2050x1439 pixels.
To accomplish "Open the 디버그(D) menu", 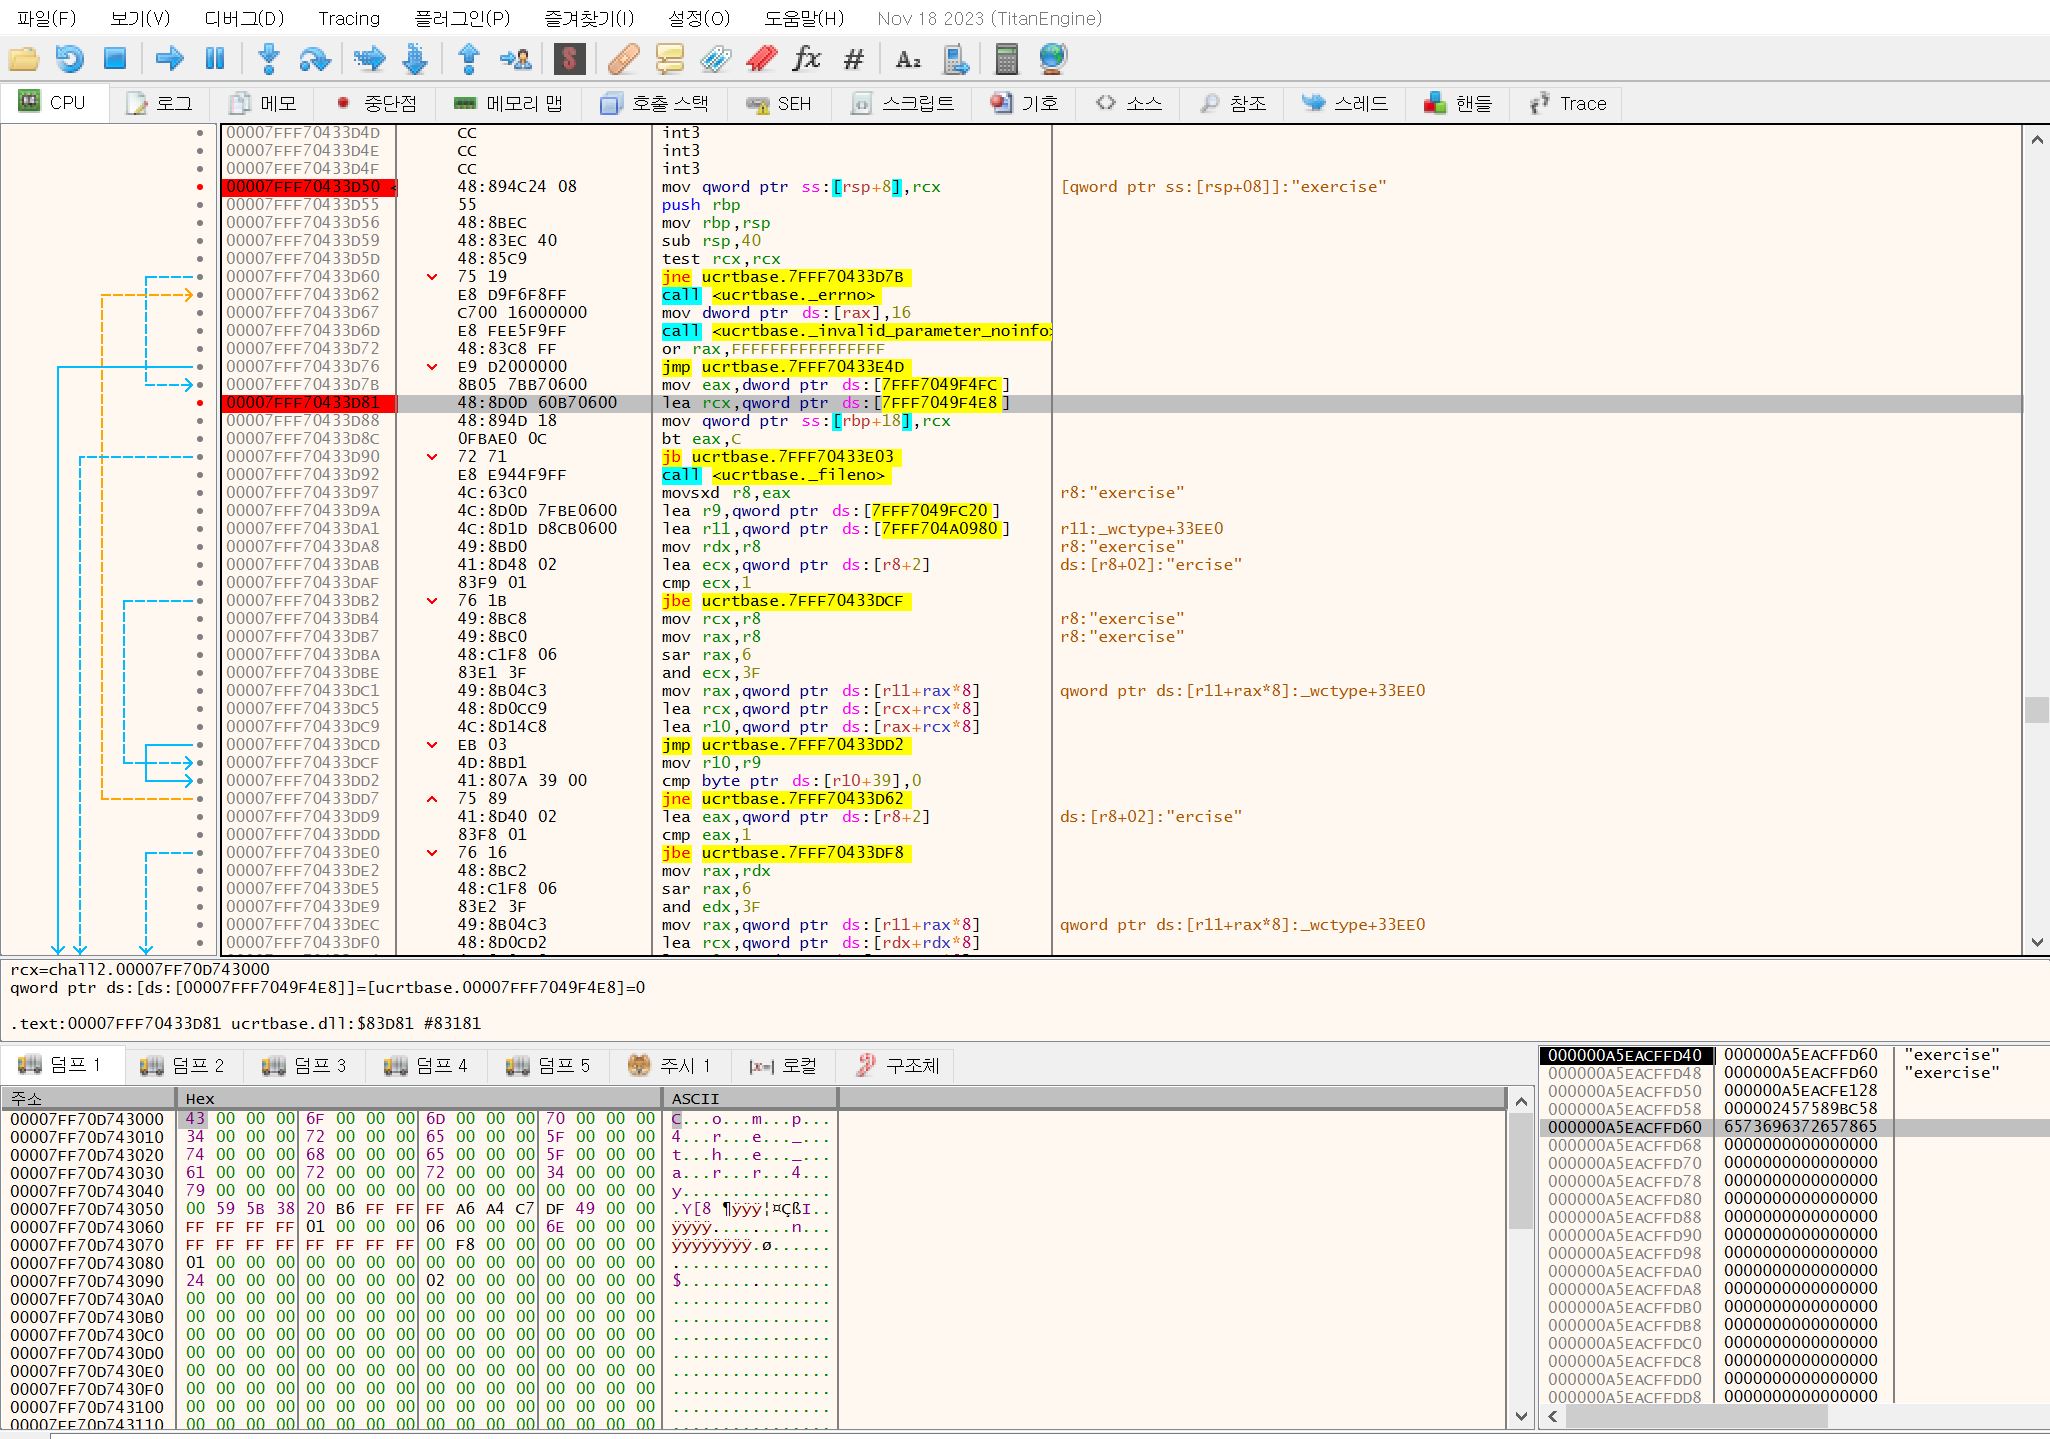I will coord(244,18).
